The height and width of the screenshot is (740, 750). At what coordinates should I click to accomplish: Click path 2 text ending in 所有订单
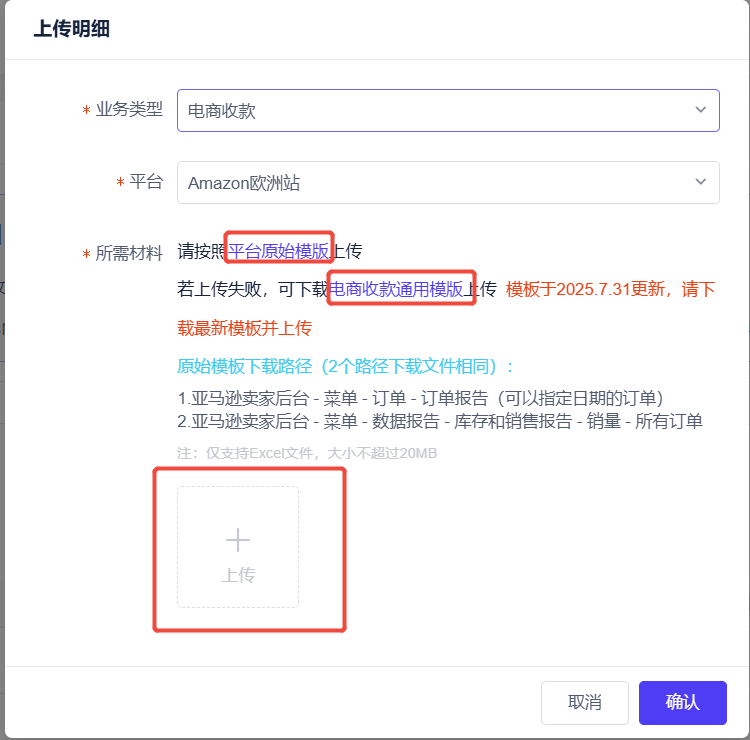(x=440, y=421)
